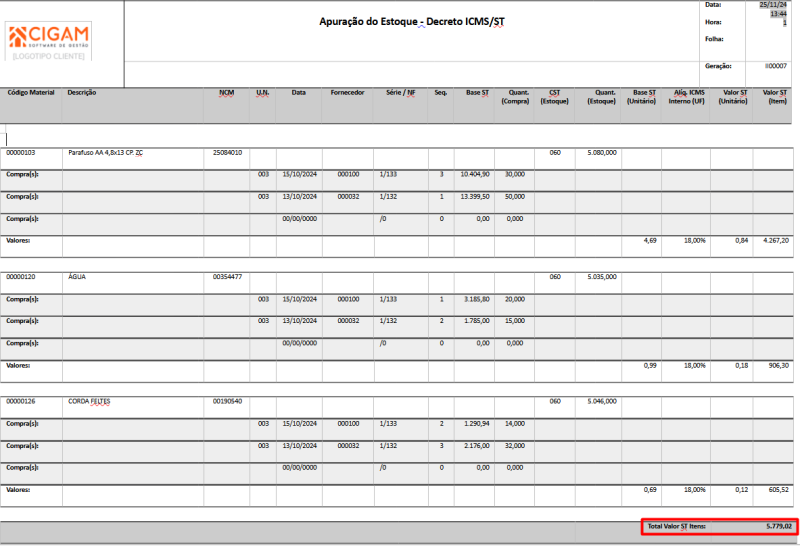The height and width of the screenshot is (546, 800).
Task: Click the Valor ST (Unitário) column header
Action: point(733,97)
